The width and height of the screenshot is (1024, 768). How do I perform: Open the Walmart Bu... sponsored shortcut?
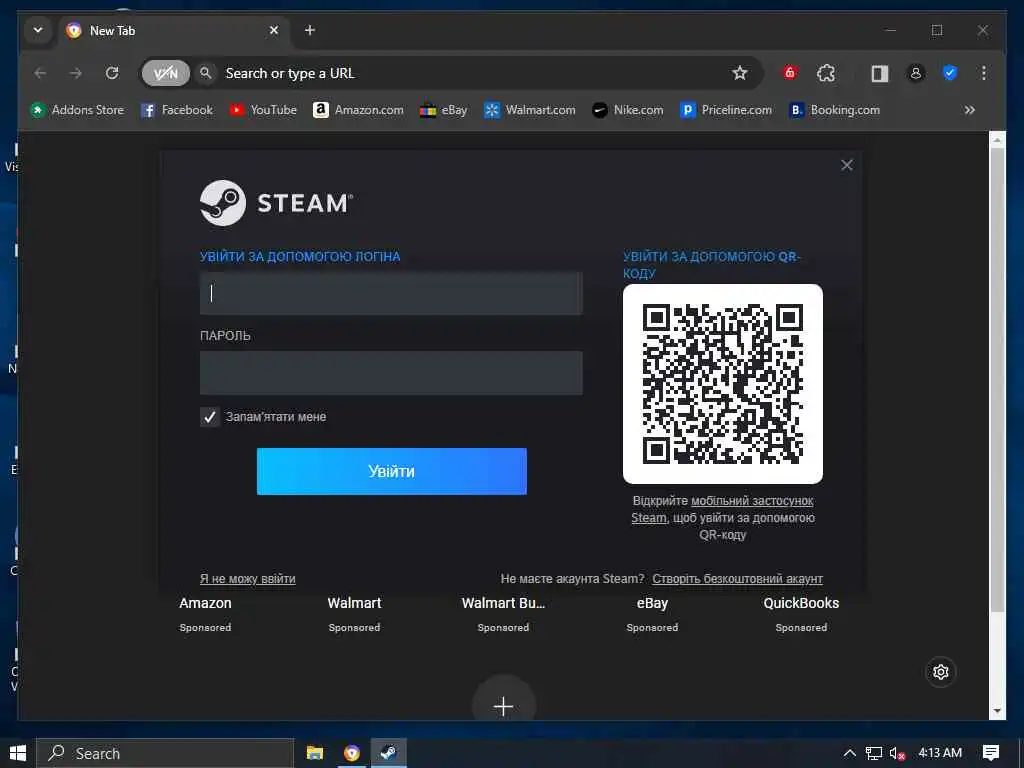503,613
